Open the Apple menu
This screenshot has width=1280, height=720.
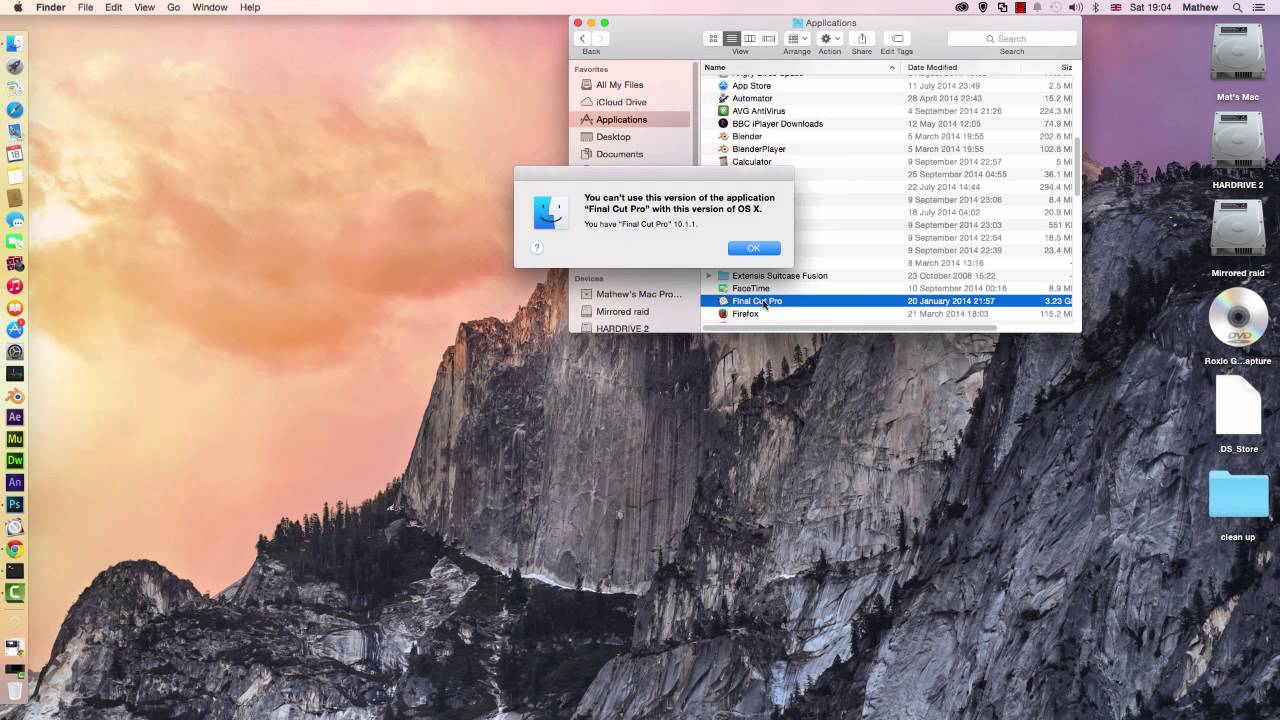click(x=17, y=7)
